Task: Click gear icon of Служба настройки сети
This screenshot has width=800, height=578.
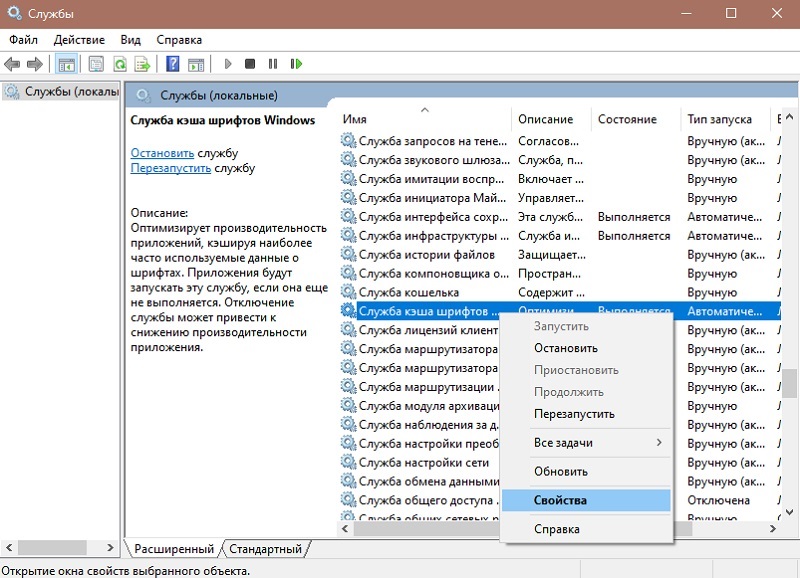Action: click(x=348, y=462)
